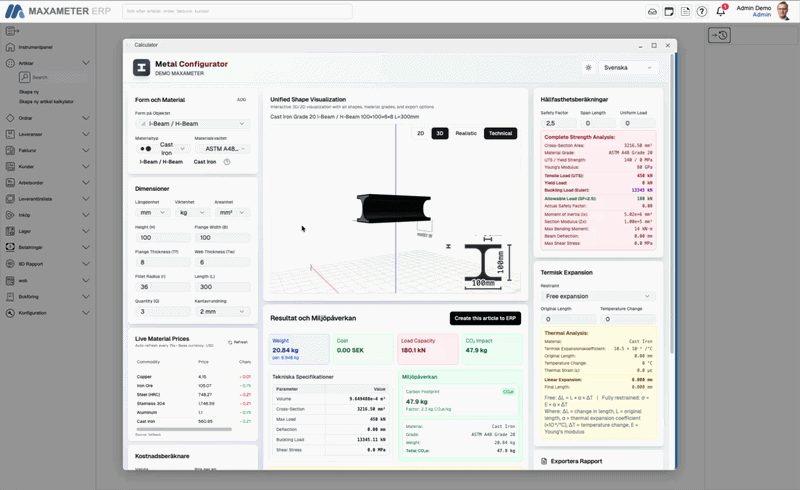Open the Free expansion restraint dropdown
Image resolution: width=800 pixels, height=490 pixels.
[x=598, y=296]
